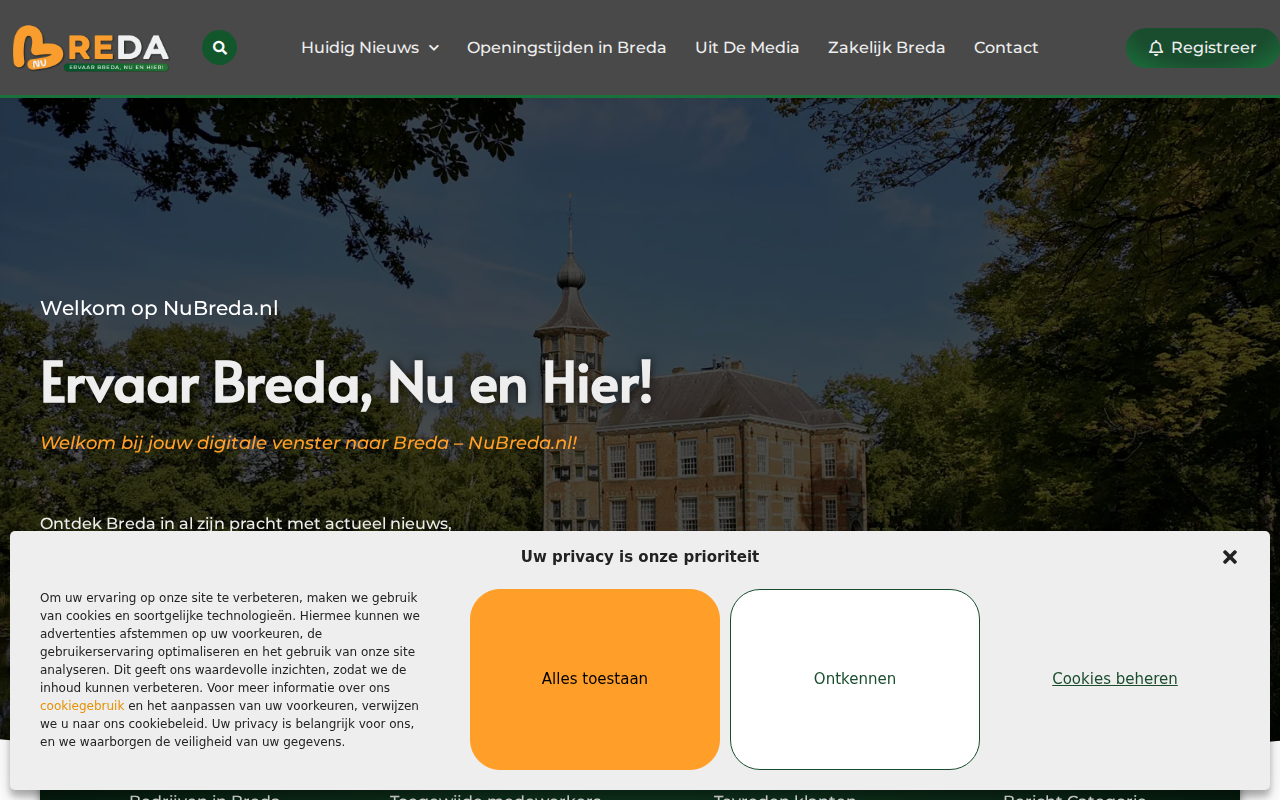This screenshot has height=800, width=1280.
Task: Click Welkom op NuBreda.nl text
Action: pyautogui.click(x=159, y=308)
